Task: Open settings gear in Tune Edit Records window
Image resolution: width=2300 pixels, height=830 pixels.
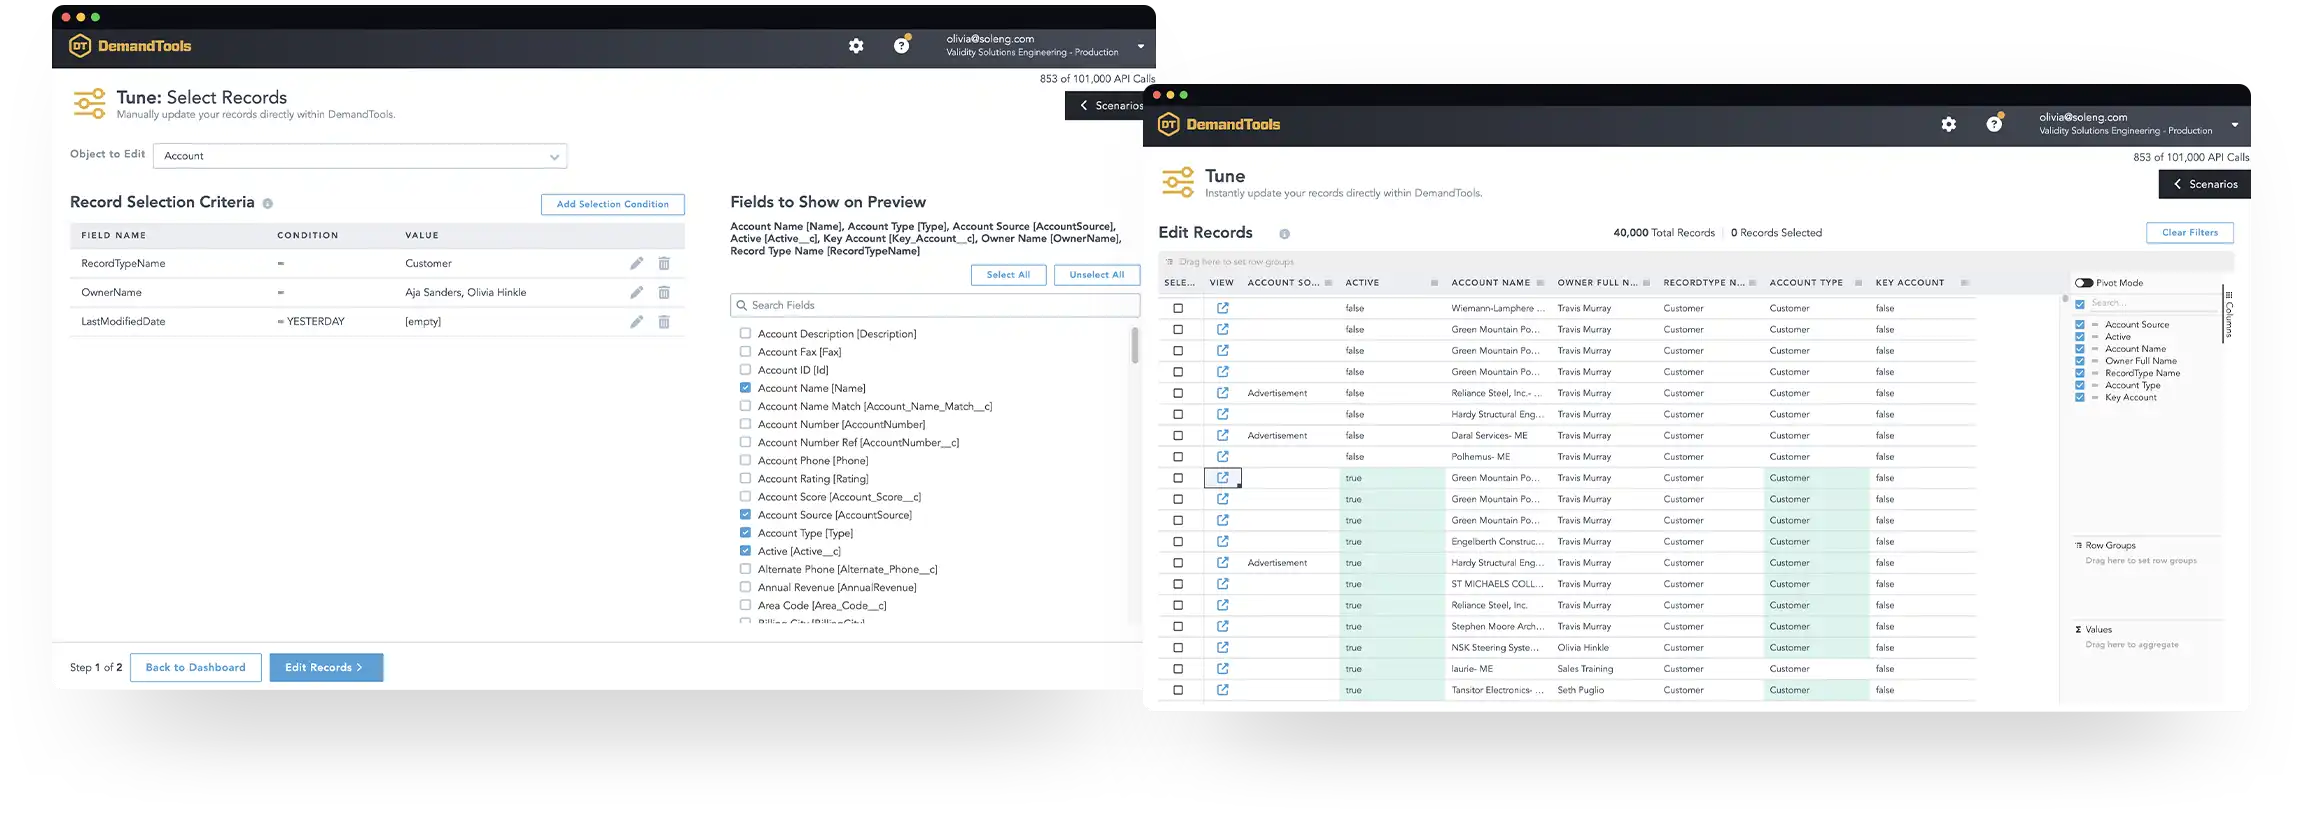Action: [1949, 124]
